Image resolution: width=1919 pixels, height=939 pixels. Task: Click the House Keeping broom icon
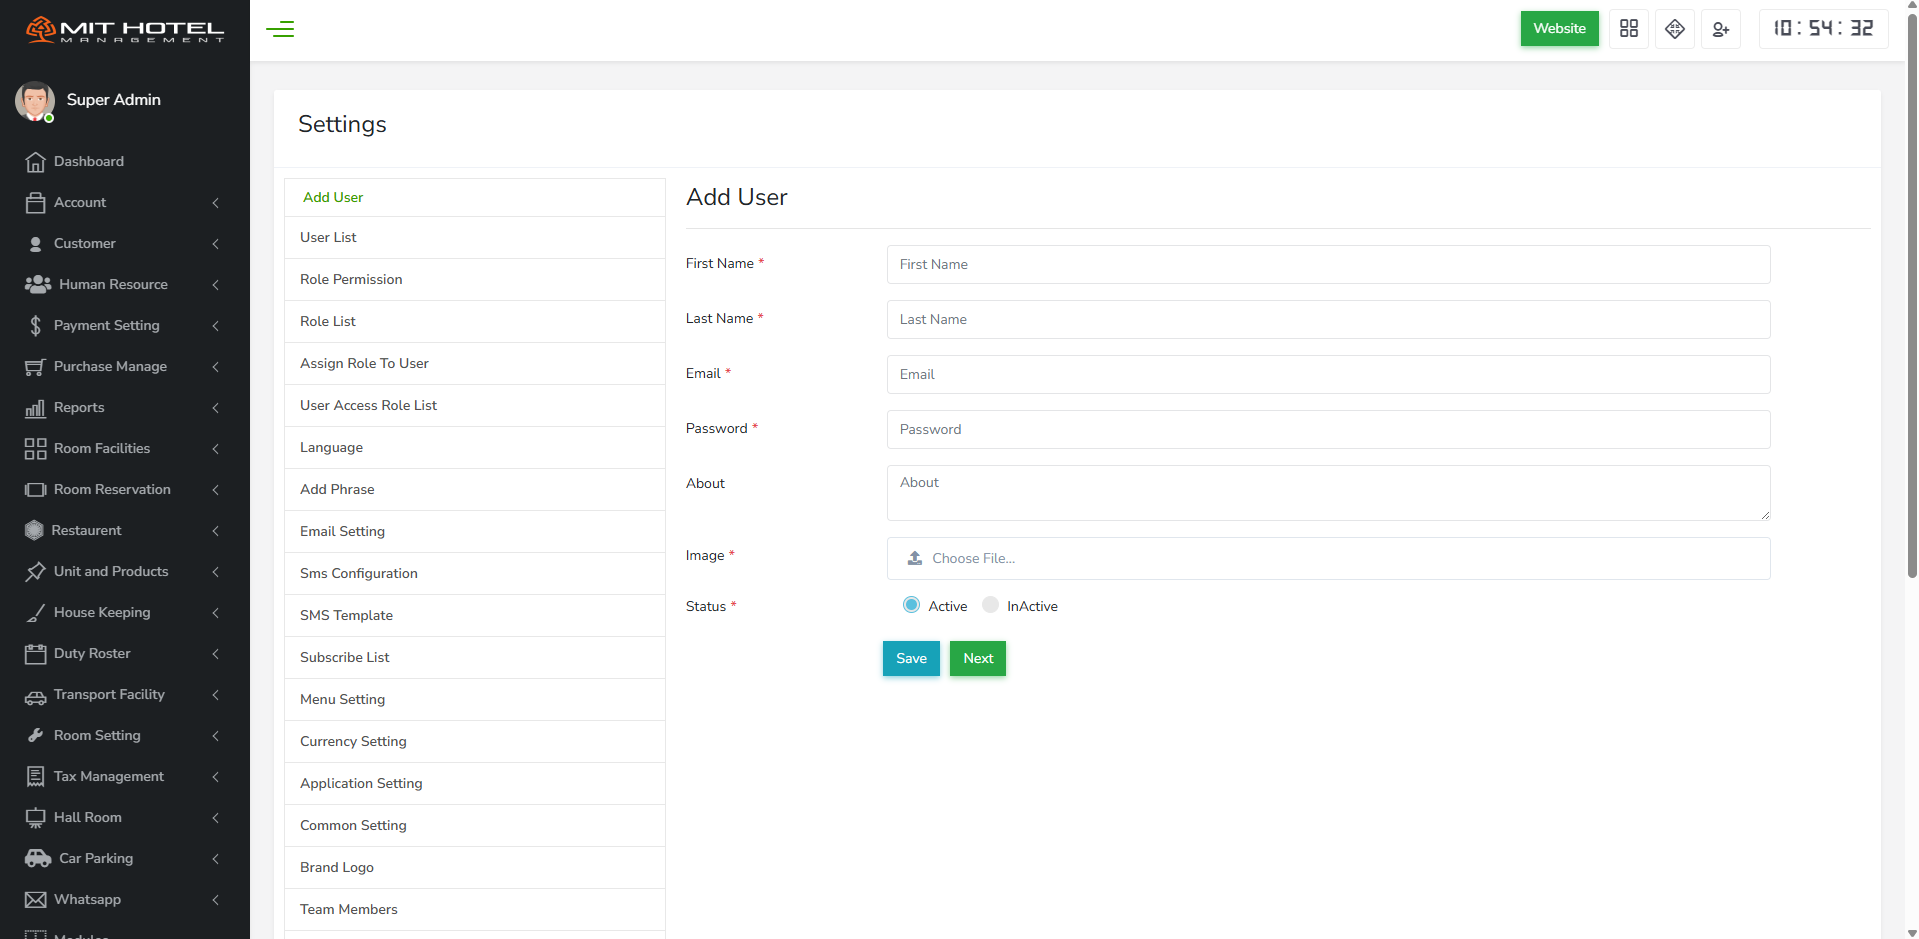pos(35,613)
